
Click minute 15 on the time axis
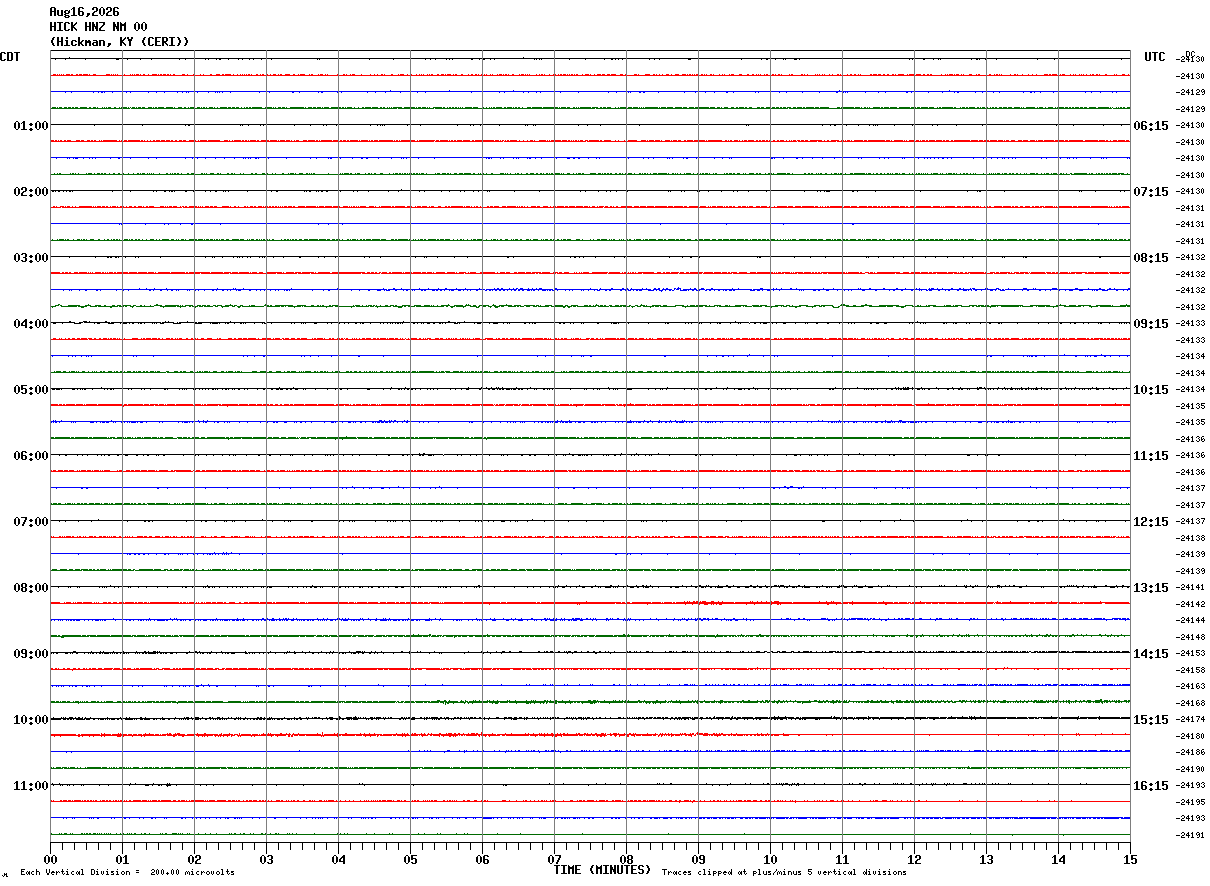(x=1130, y=860)
